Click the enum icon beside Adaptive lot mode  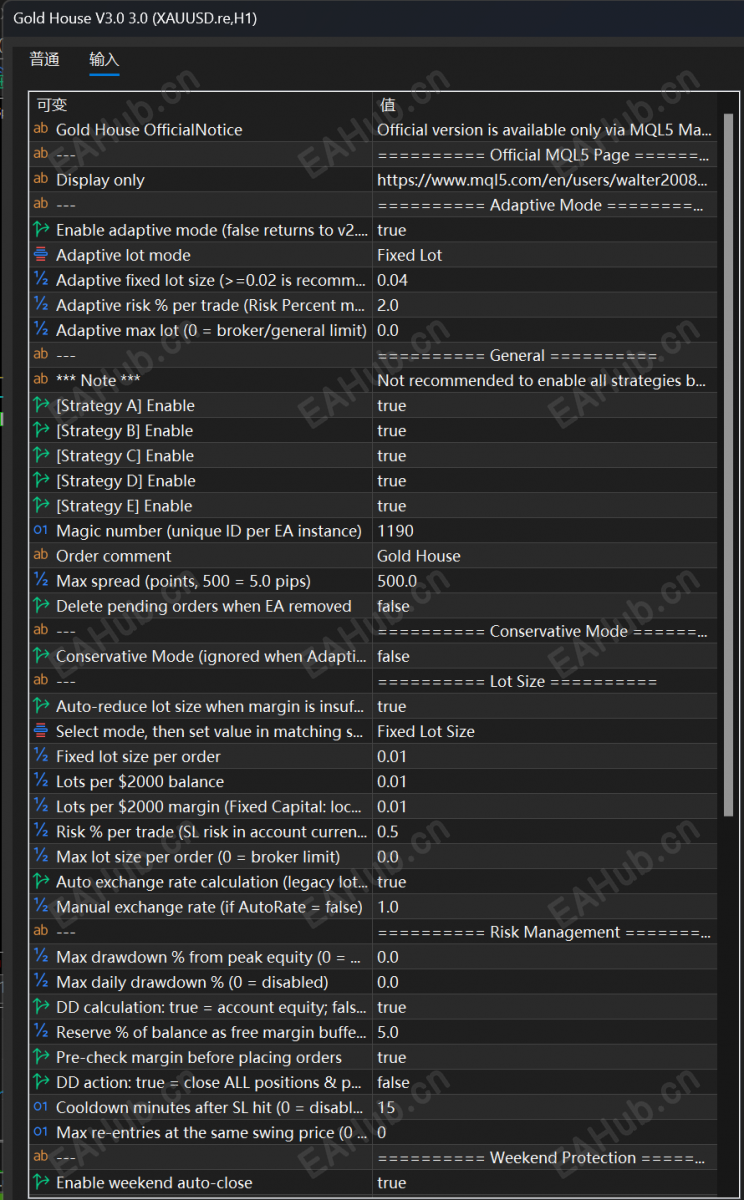[41, 255]
